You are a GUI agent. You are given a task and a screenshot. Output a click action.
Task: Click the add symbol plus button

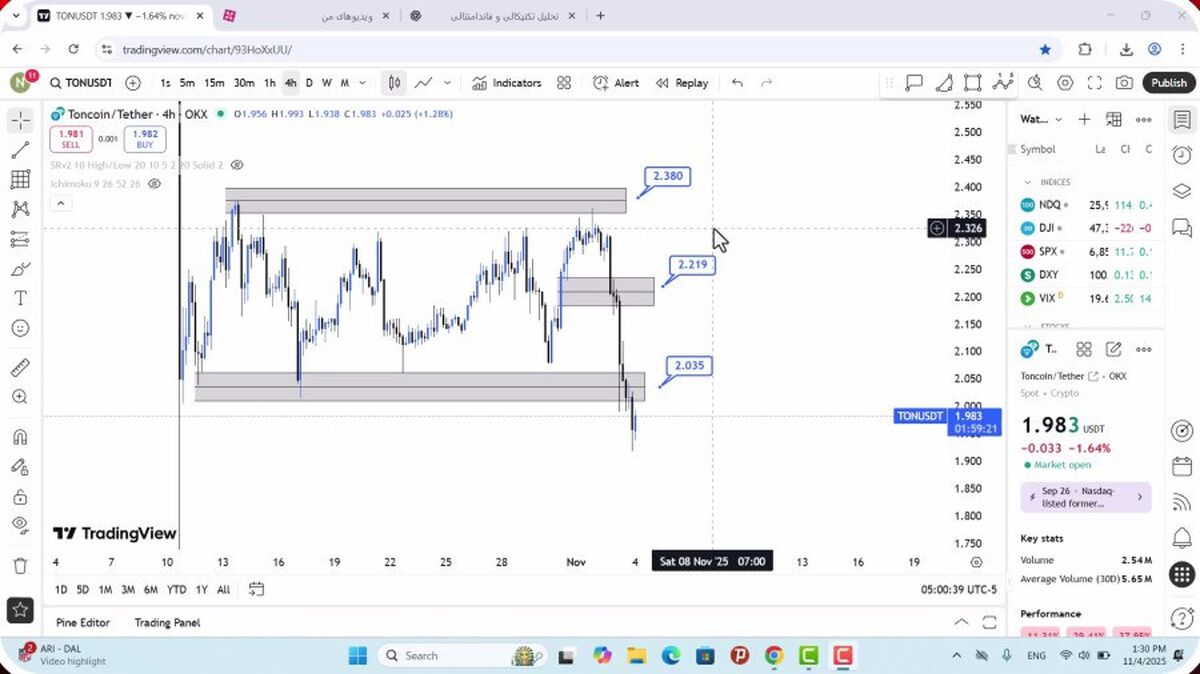click(x=133, y=83)
